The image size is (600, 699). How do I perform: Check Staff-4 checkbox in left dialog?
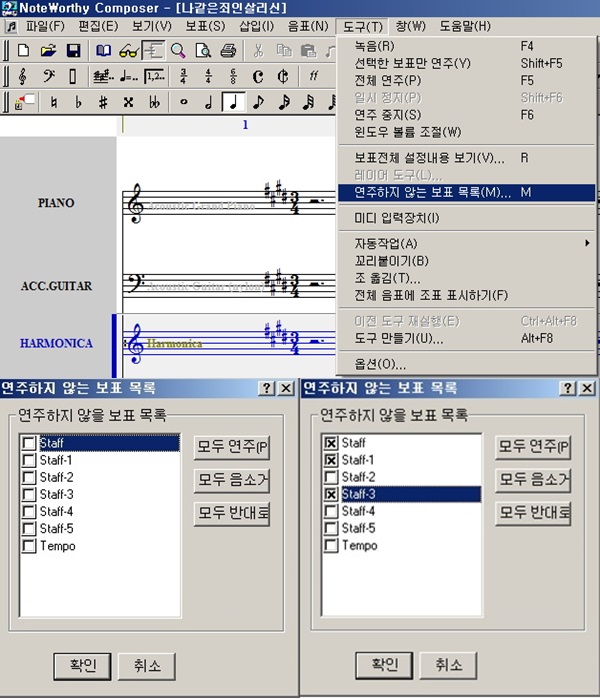click(x=29, y=511)
